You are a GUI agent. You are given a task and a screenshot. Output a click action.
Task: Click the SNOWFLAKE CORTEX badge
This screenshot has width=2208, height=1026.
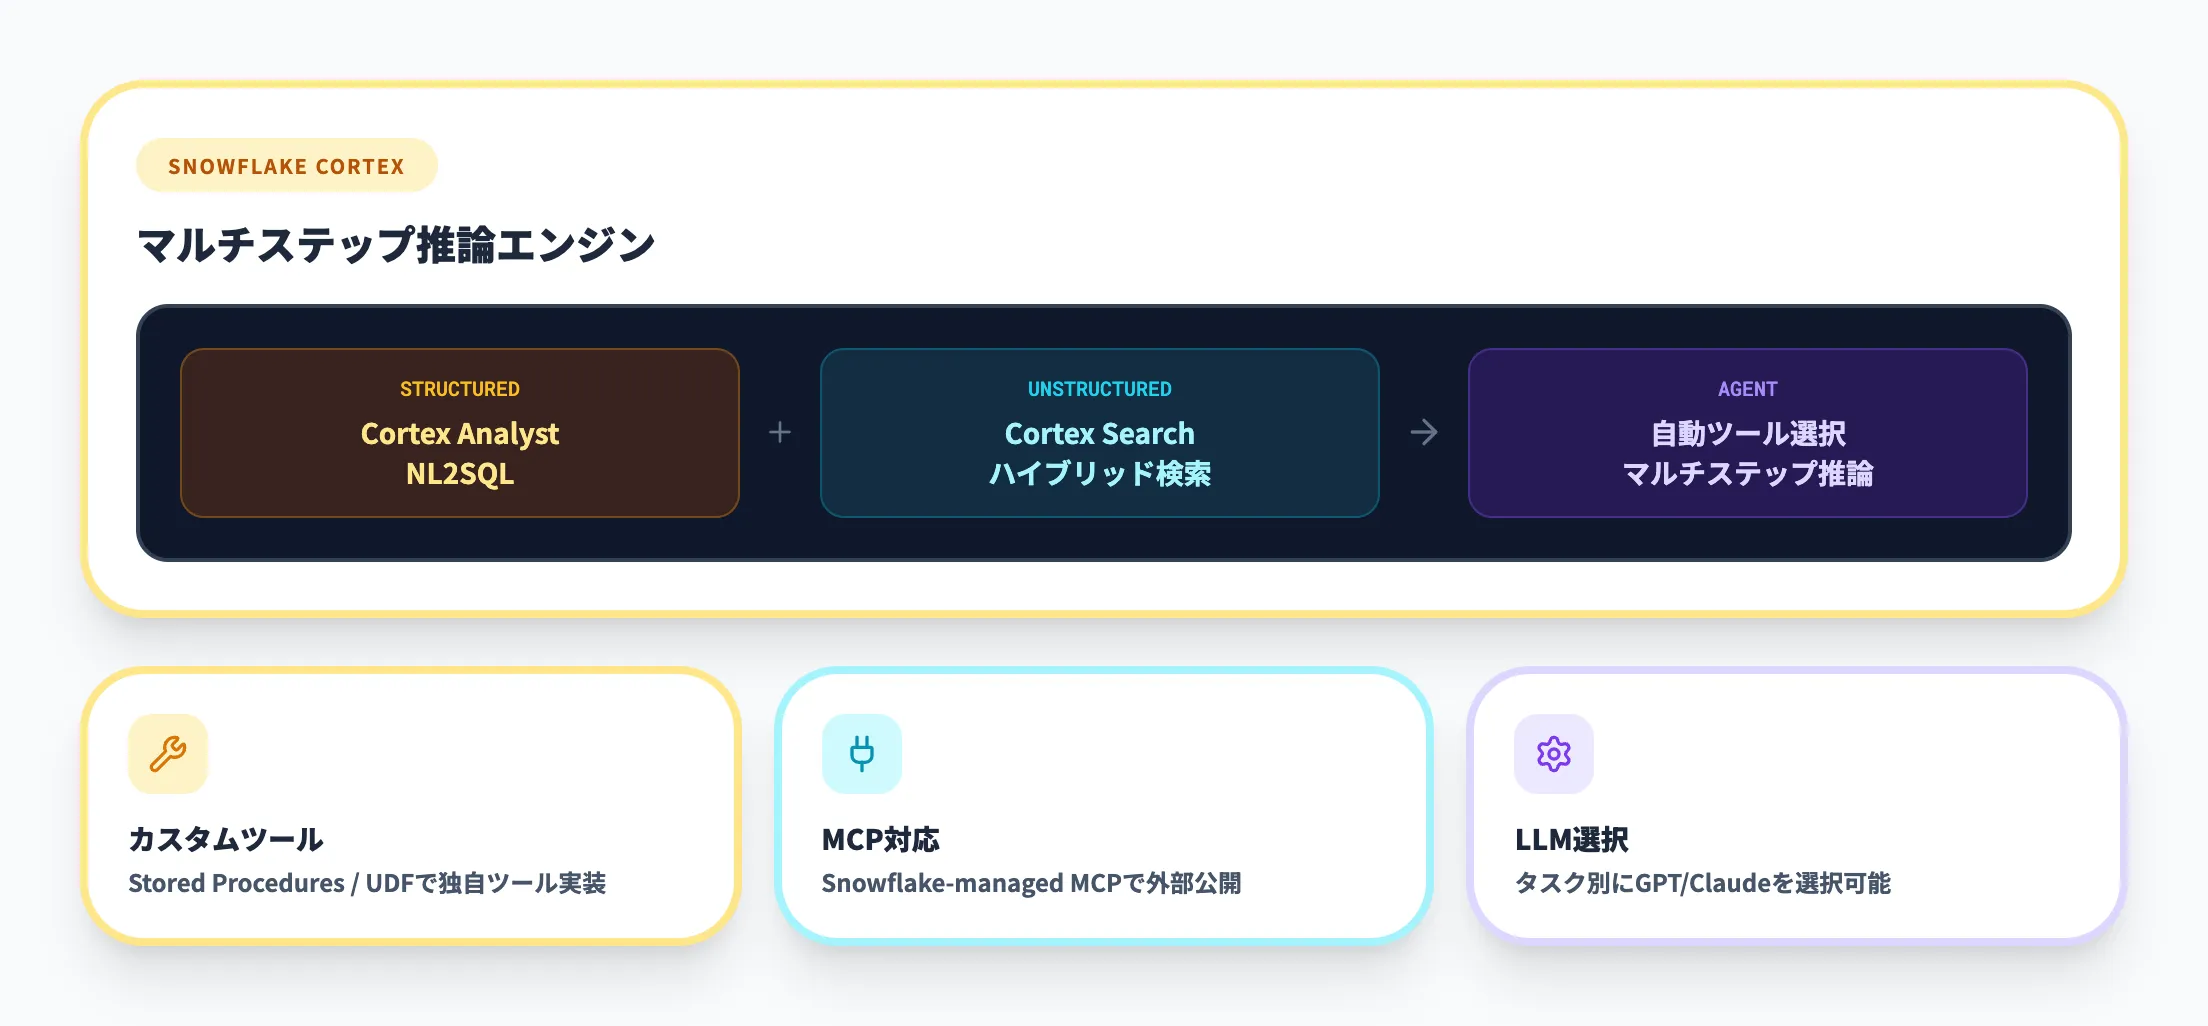(286, 166)
